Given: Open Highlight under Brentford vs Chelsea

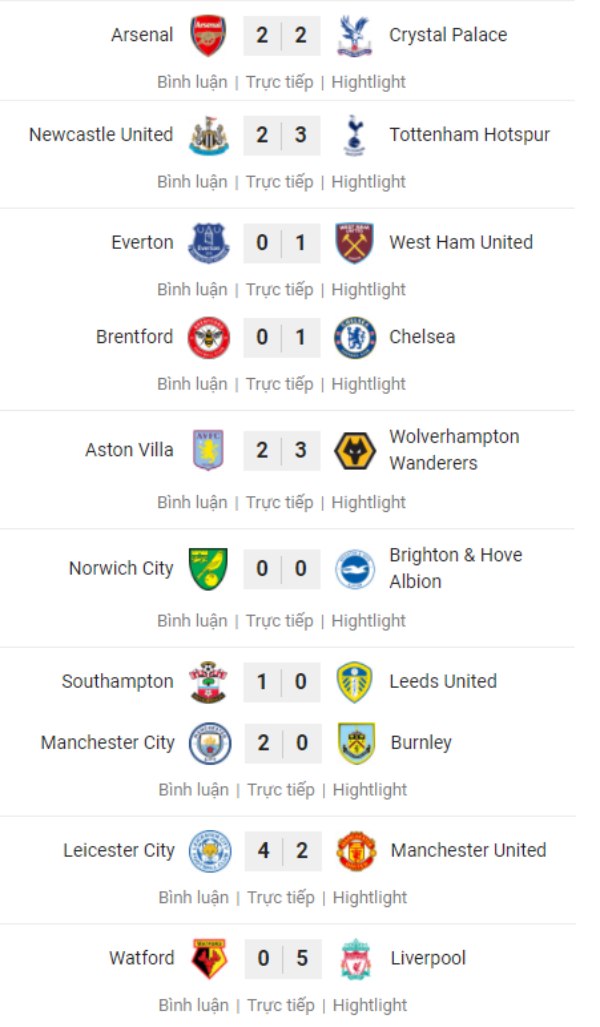Looking at the screenshot, I should (369, 384).
